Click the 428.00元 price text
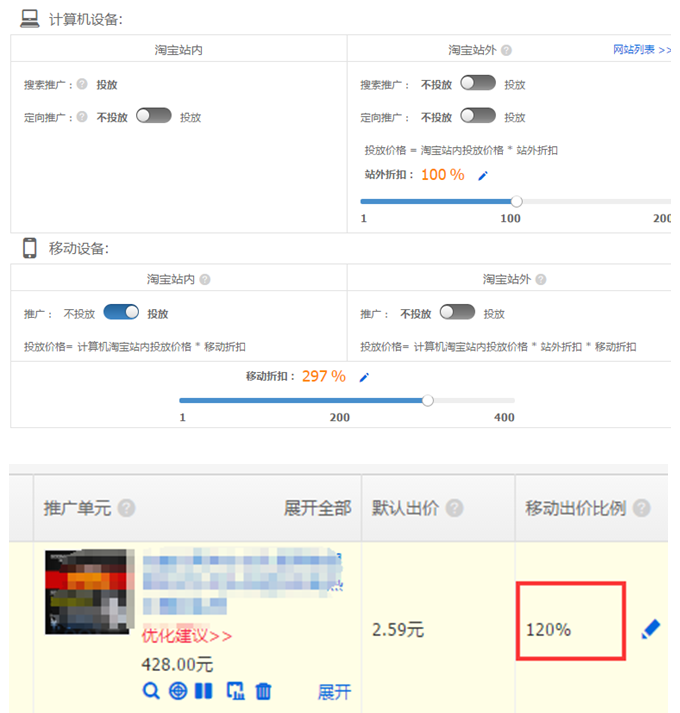680x713 pixels. [177, 664]
